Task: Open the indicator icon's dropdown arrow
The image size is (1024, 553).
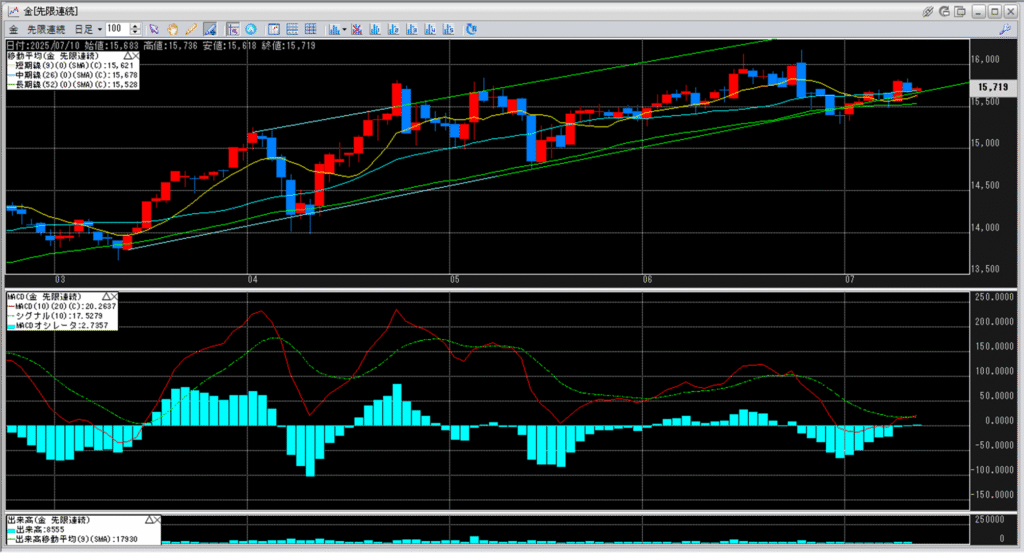Action: pyautogui.click(x=344, y=29)
